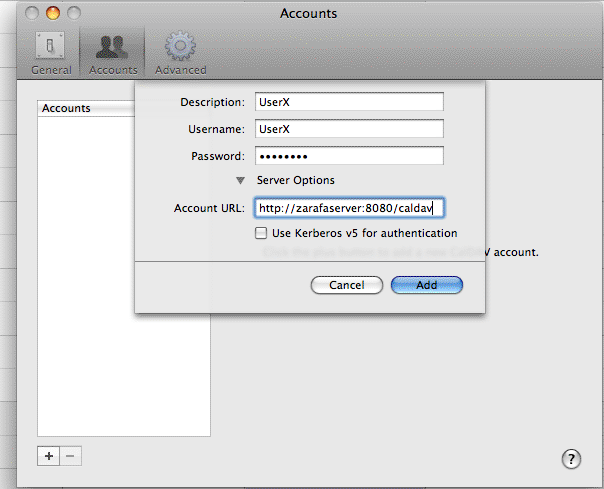Click the Add button to confirm account
Screen dimensions: 604x489
click(426, 285)
